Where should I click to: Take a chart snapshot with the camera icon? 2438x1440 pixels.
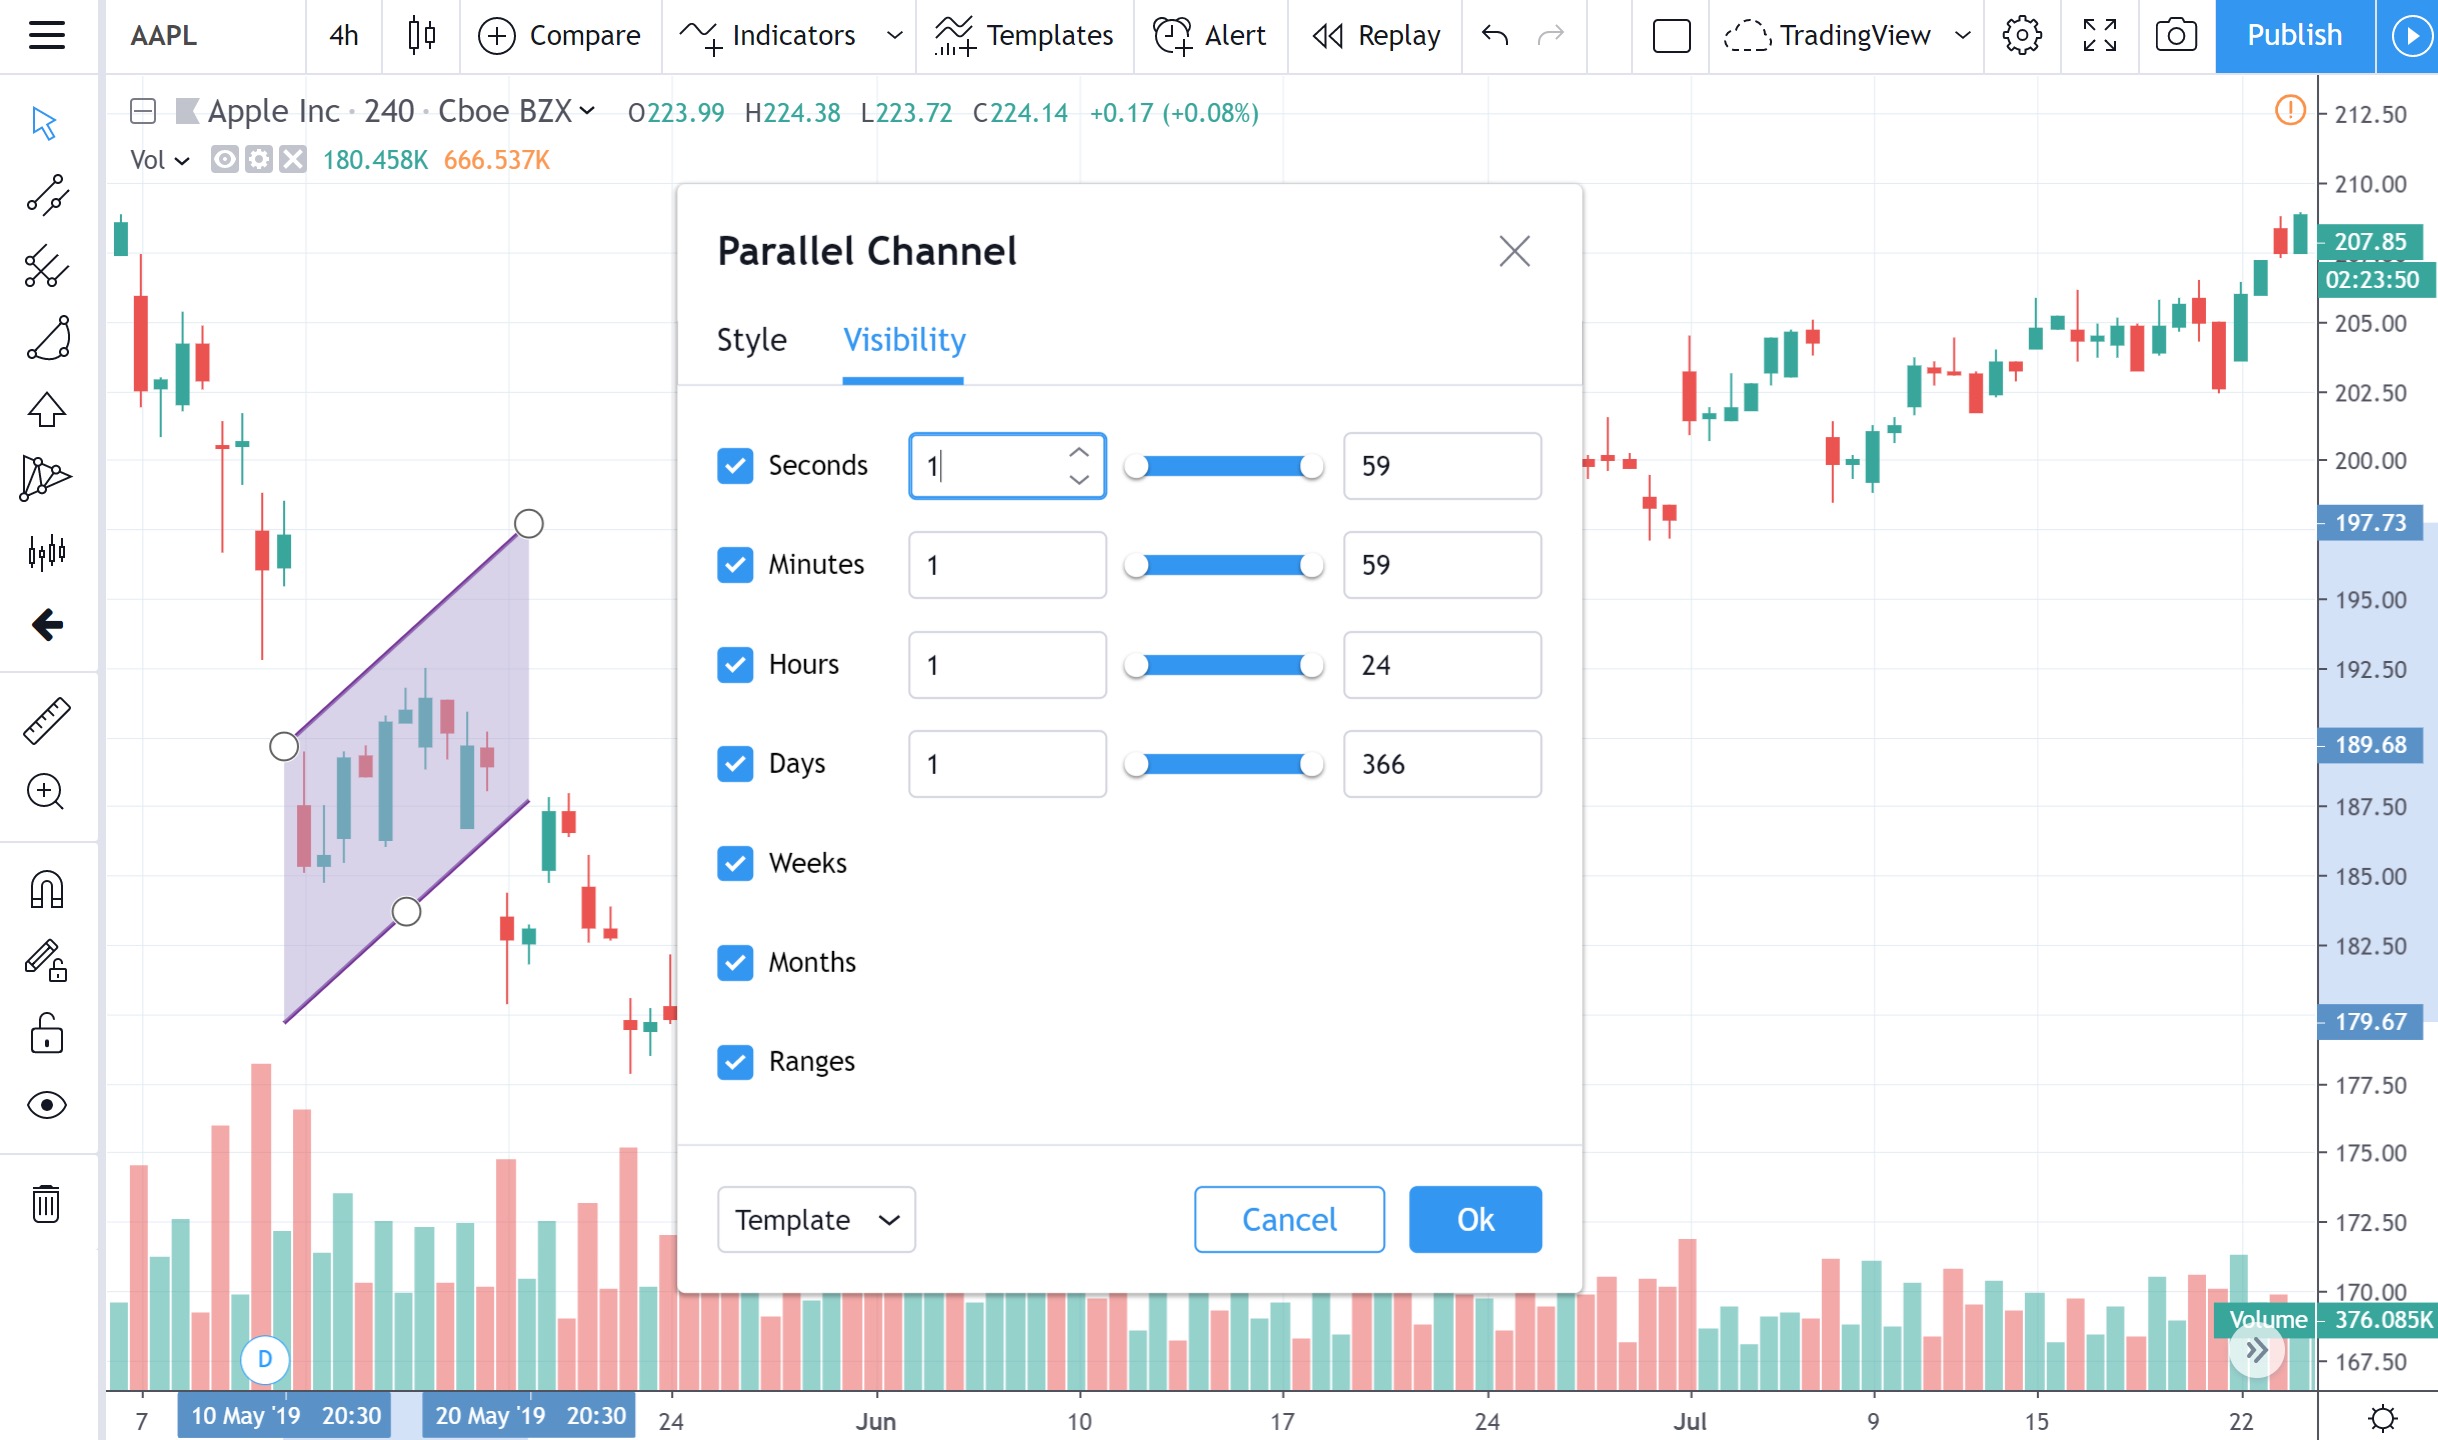point(2175,35)
